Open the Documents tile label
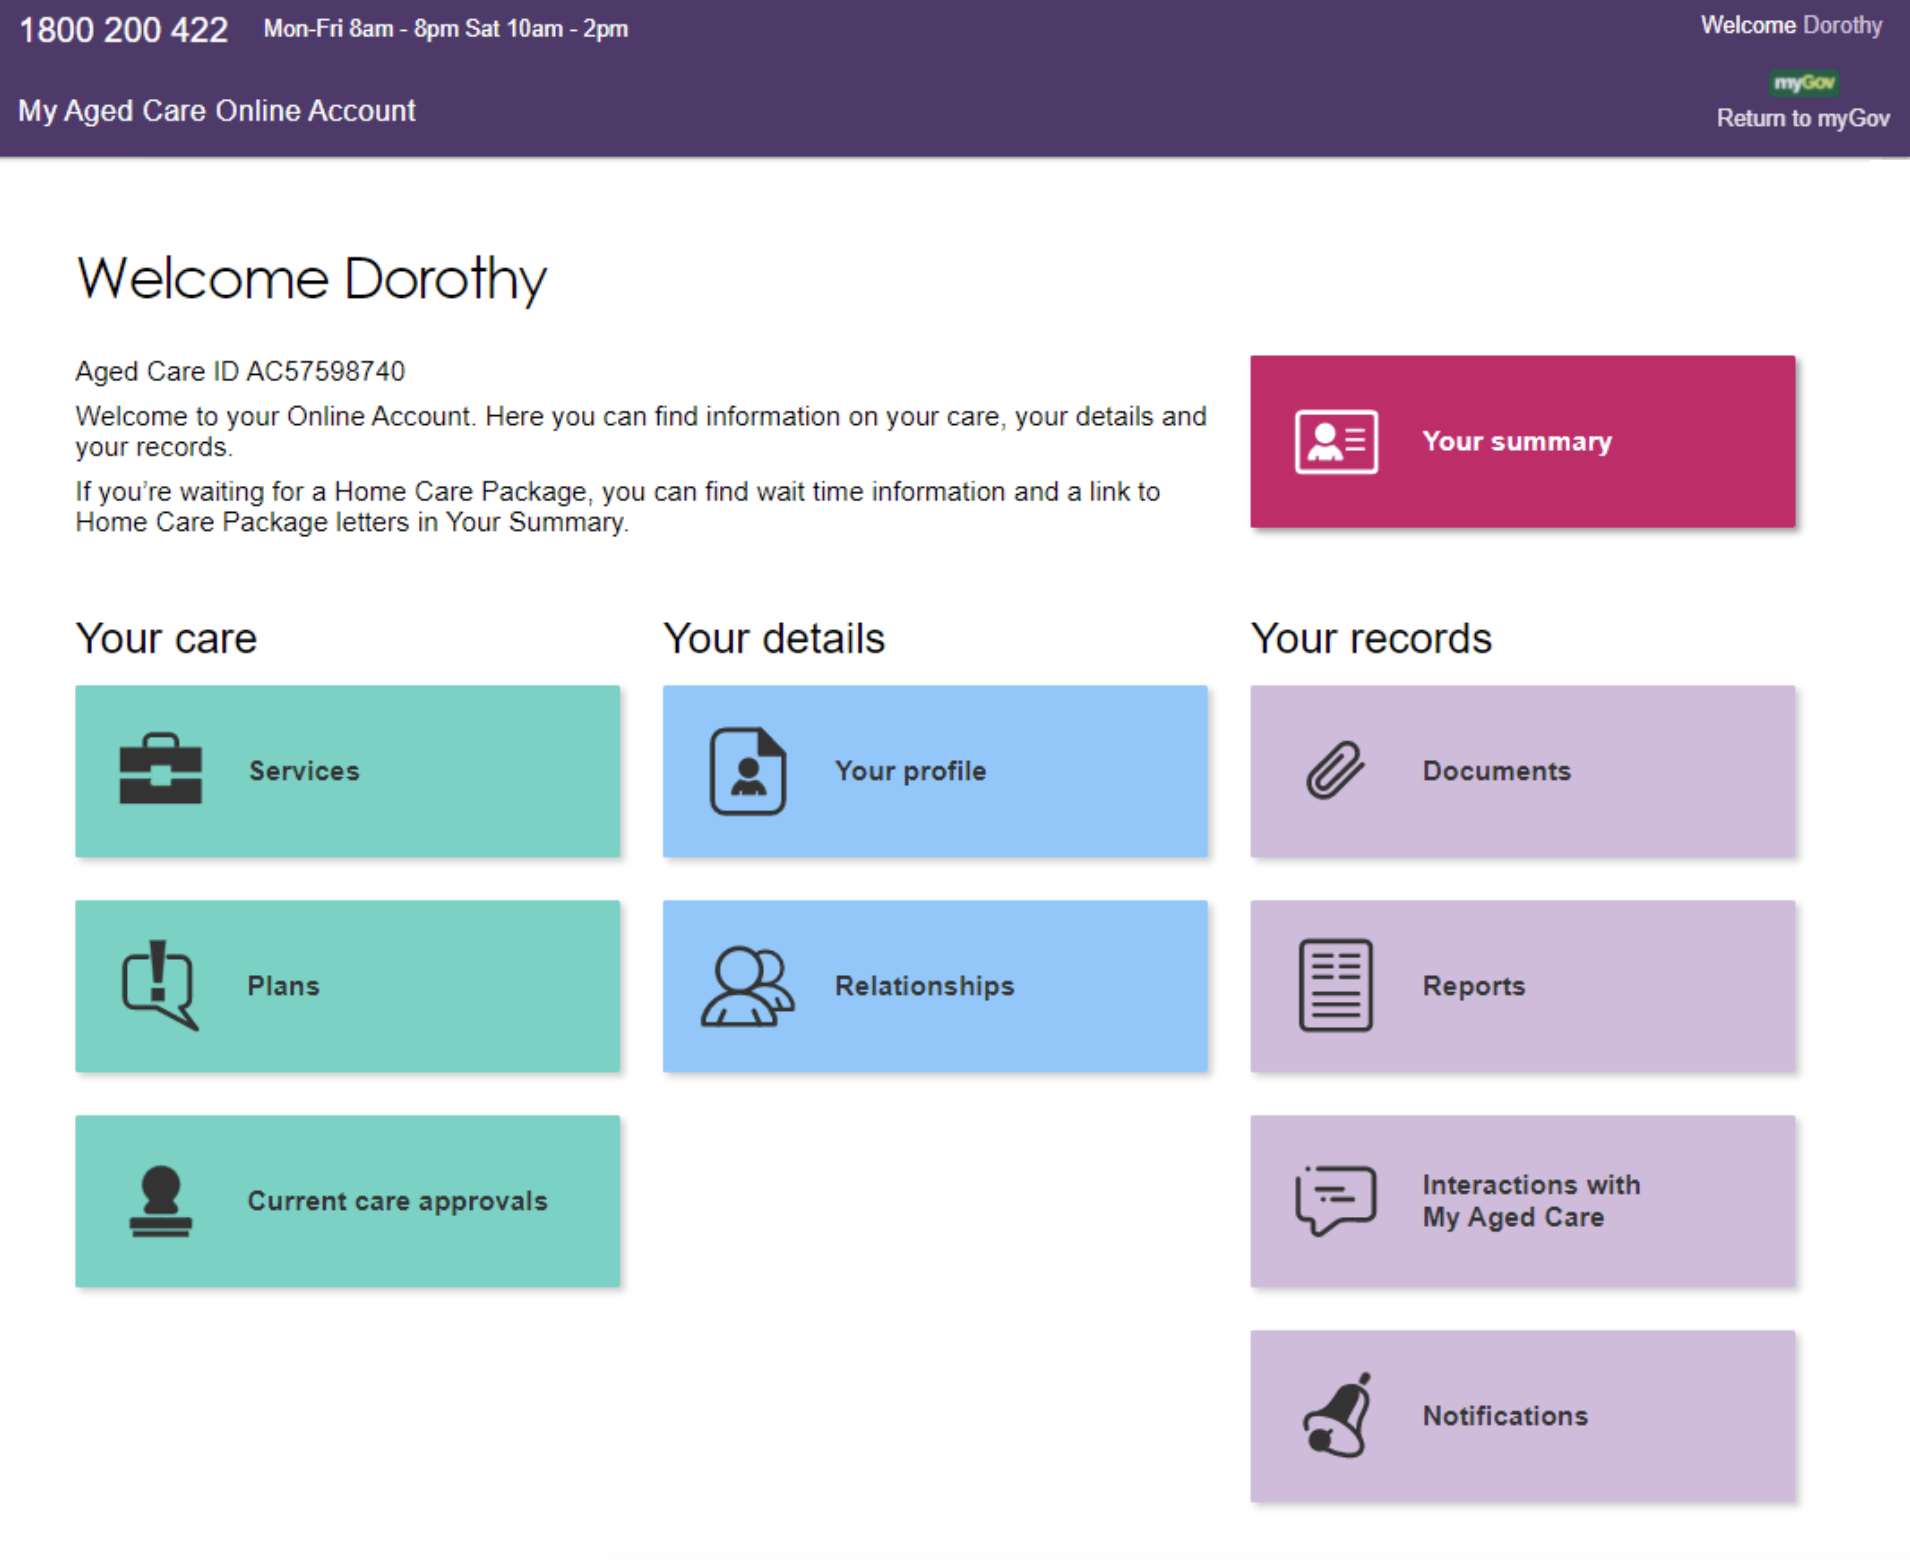Viewport: 1910px width, 1560px height. (x=1496, y=771)
